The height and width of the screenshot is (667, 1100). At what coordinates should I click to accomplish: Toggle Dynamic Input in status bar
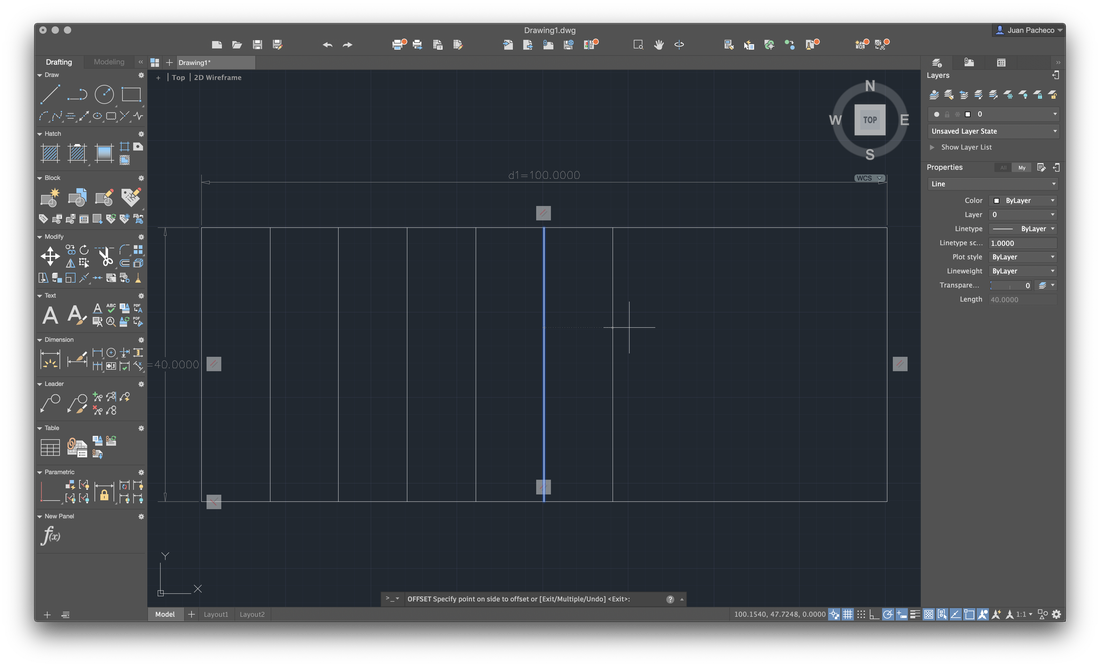coord(901,614)
